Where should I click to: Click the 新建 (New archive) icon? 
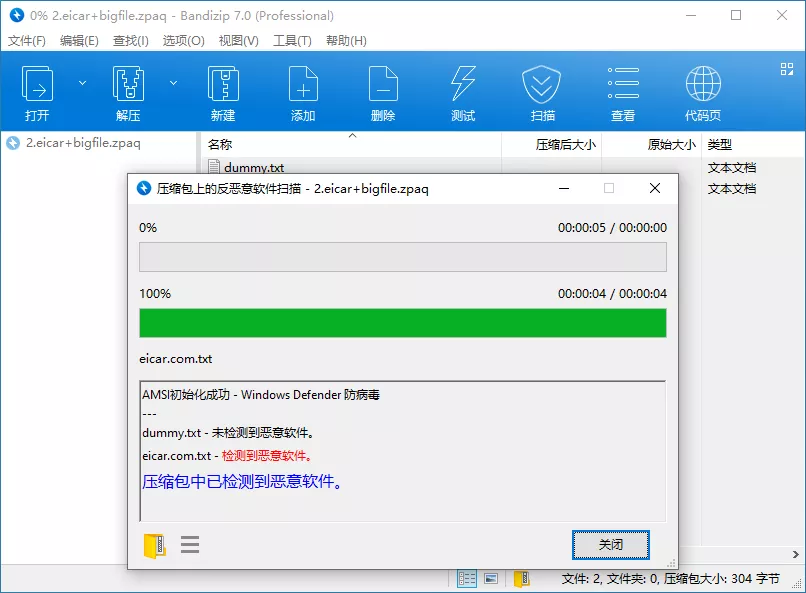click(222, 90)
